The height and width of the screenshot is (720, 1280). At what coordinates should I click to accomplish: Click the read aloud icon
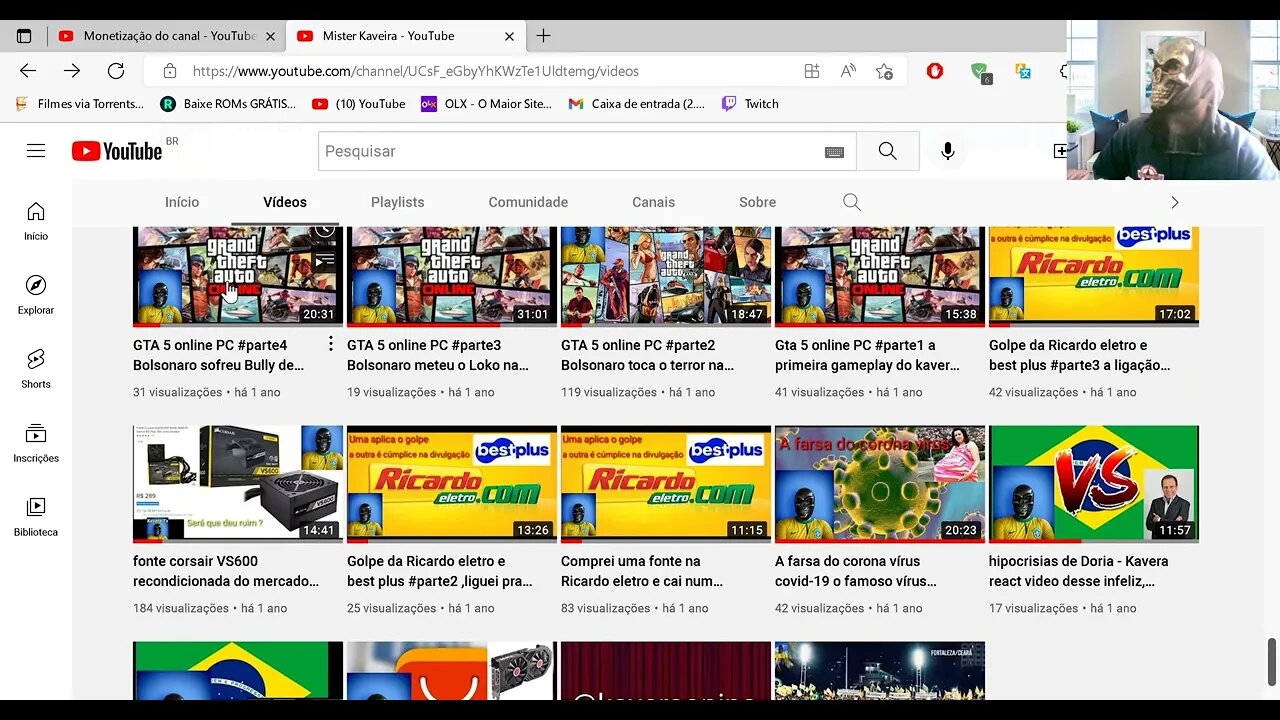coord(848,71)
